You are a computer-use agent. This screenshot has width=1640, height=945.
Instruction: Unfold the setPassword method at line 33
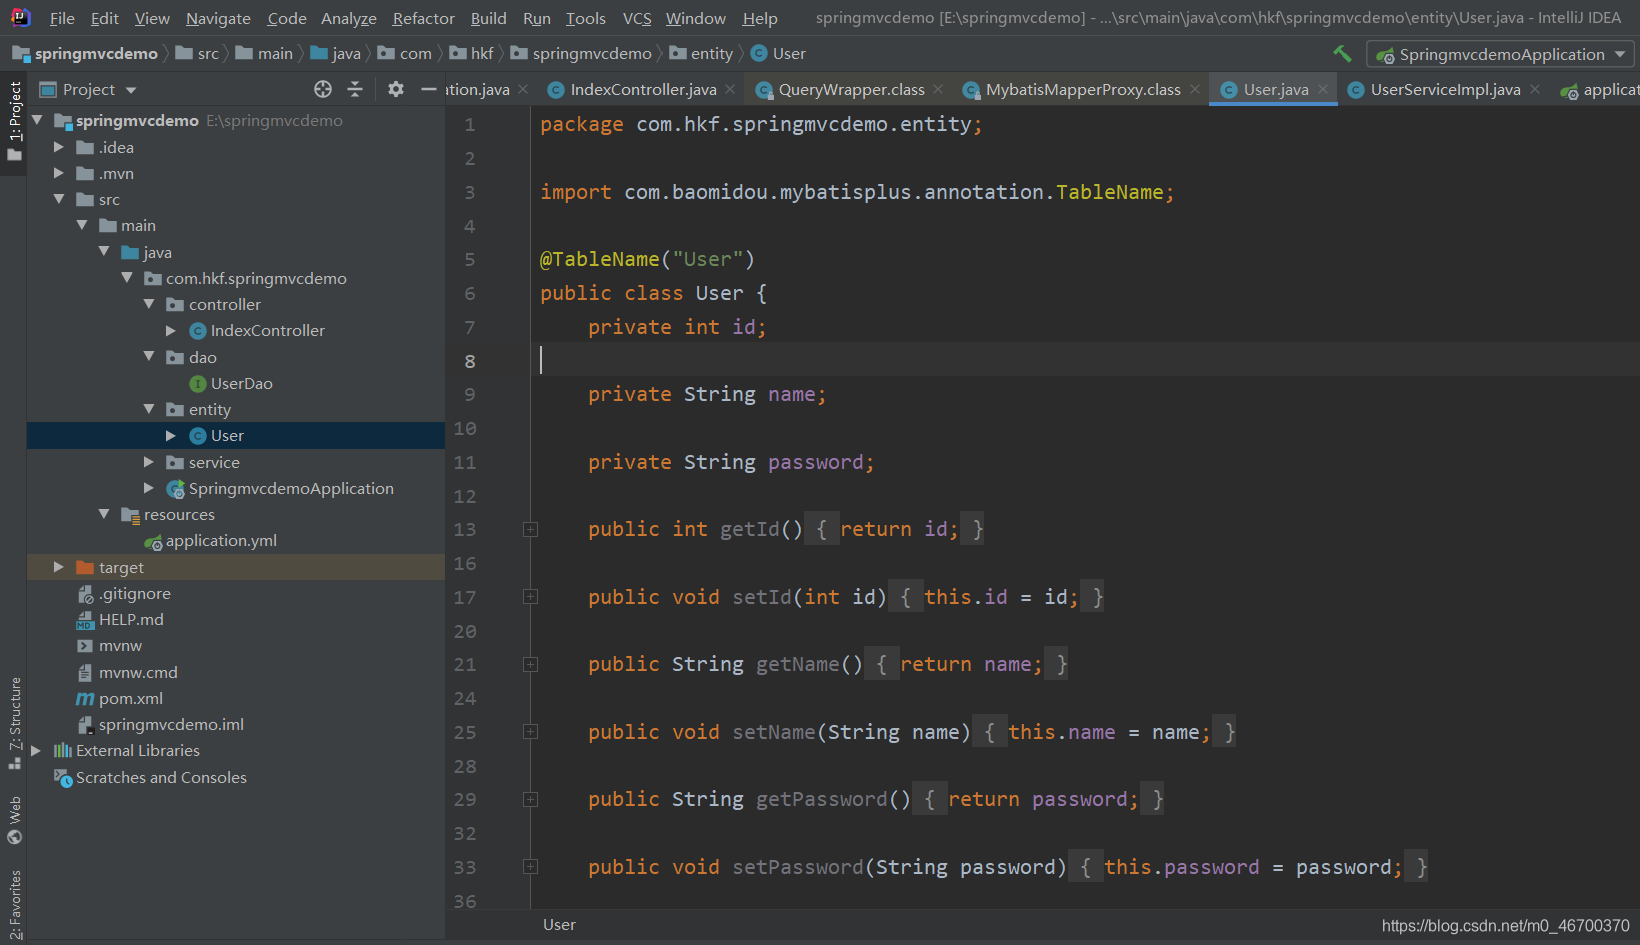[x=530, y=867]
